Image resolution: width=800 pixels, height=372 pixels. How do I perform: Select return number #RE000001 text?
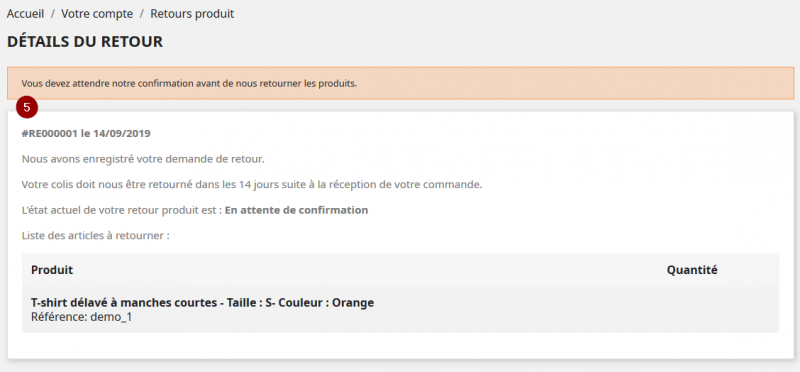pyautogui.click(x=49, y=134)
